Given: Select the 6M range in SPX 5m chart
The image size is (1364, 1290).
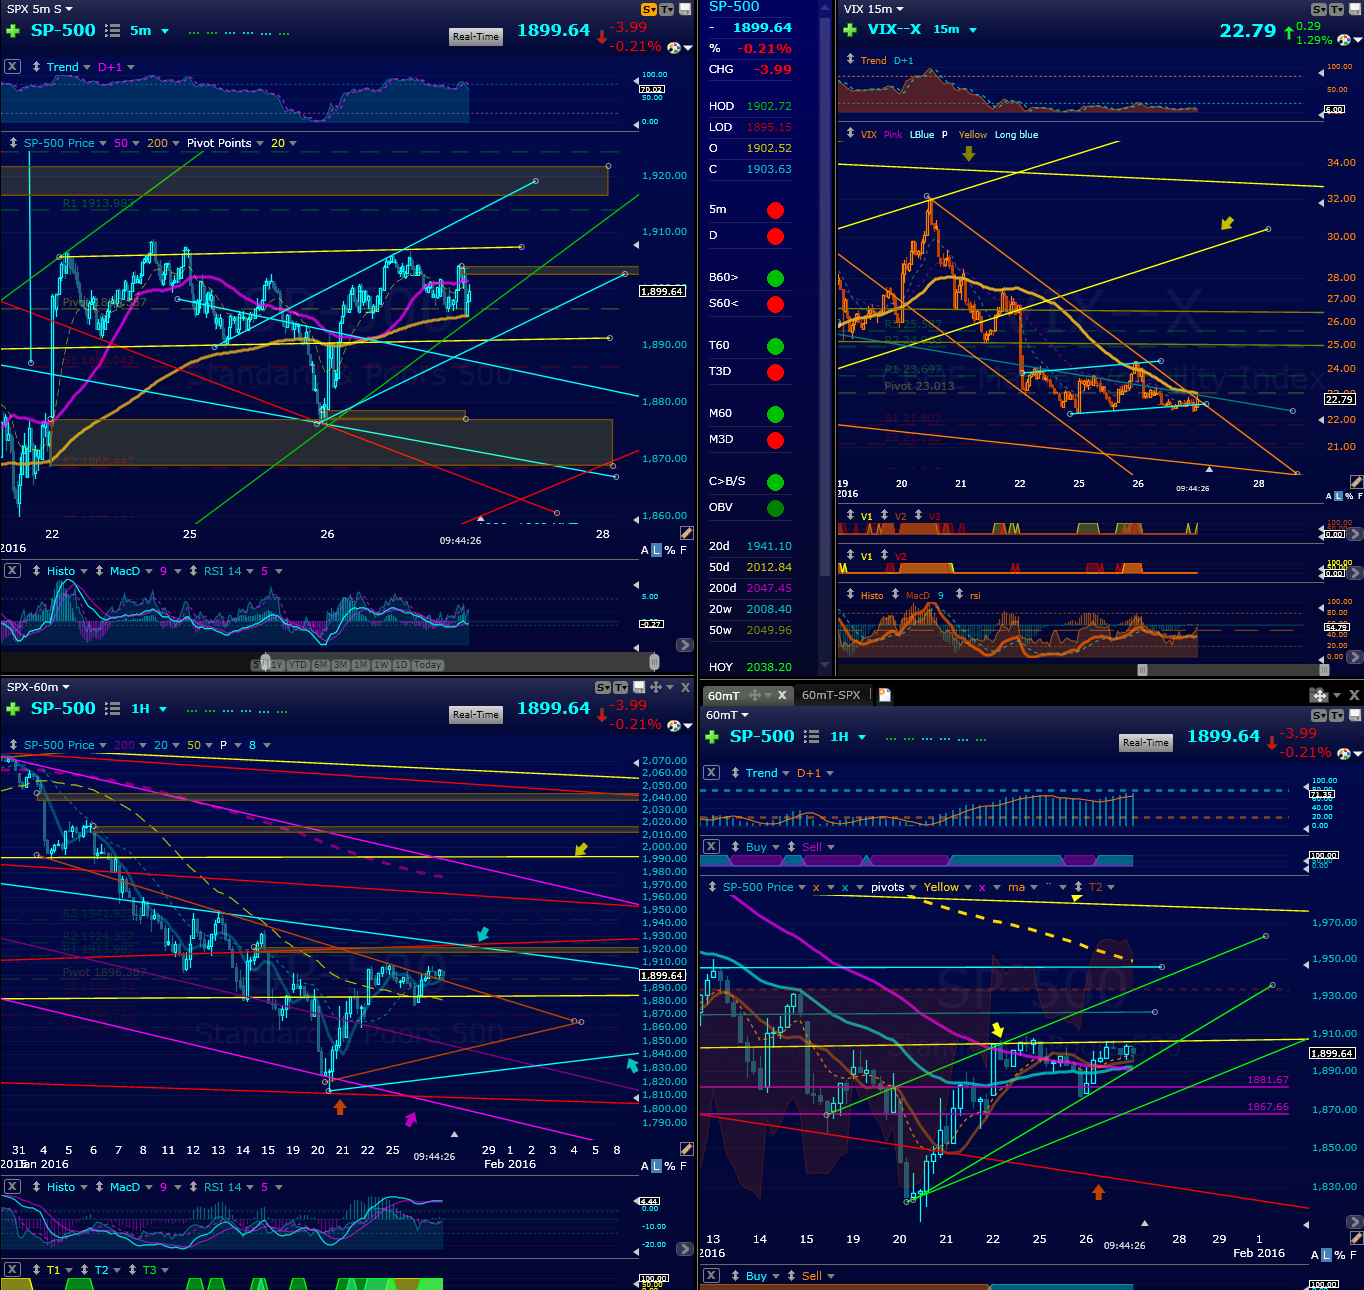Looking at the screenshot, I should click(321, 665).
